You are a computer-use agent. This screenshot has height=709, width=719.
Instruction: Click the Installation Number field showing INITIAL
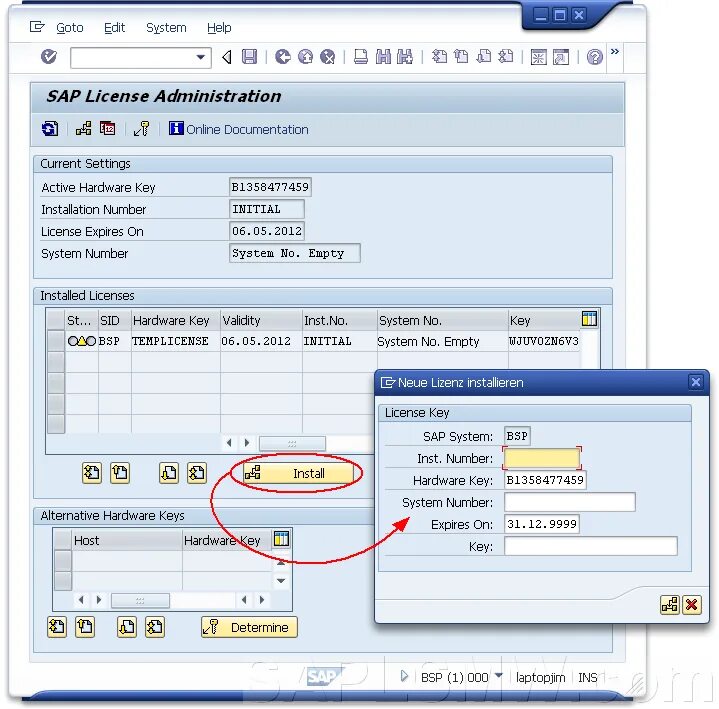click(266, 209)
